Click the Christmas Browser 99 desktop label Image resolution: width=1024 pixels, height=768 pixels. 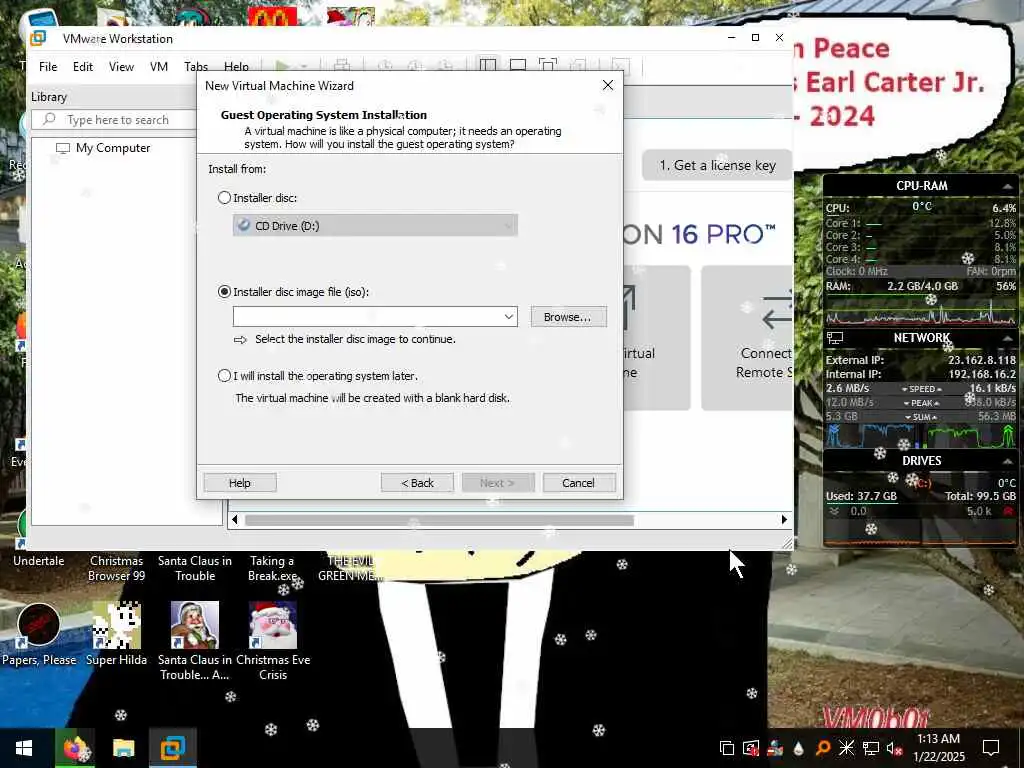pyautogui.click(x=116, y=568)
